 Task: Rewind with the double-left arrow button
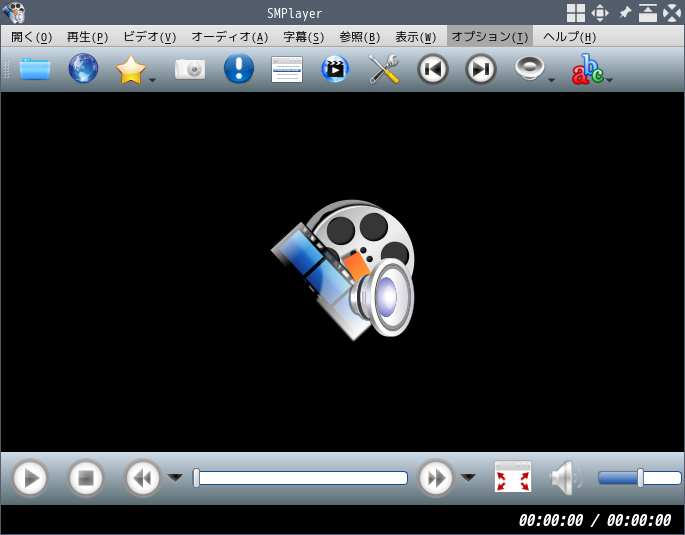(x=142, y=478)
